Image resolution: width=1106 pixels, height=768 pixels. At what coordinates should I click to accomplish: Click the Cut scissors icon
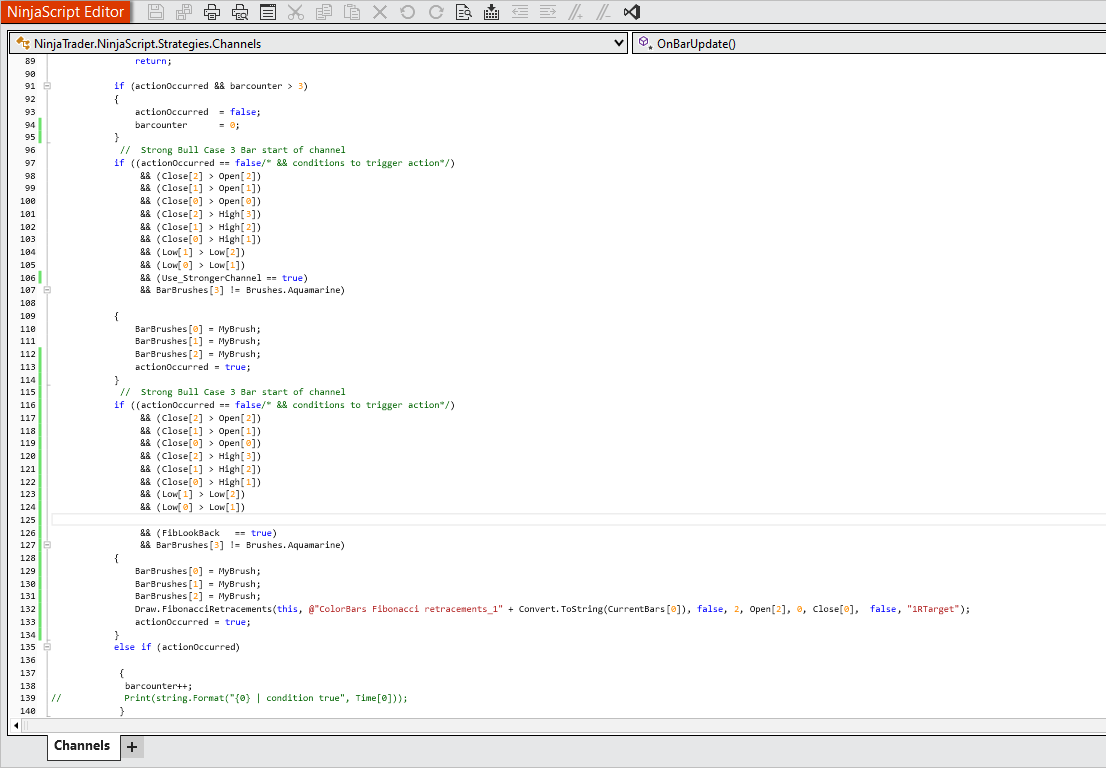[x=296, y=13]
